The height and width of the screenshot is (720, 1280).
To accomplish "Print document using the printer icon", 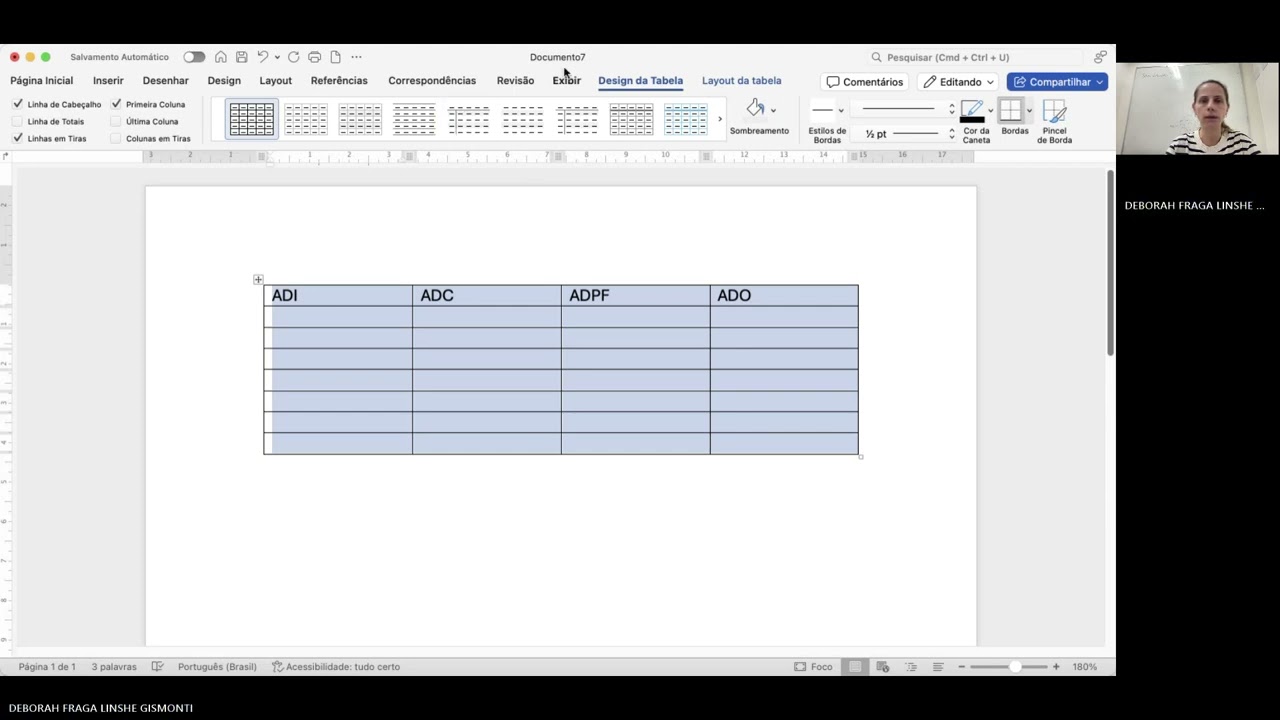I will (x=314, y=57).
